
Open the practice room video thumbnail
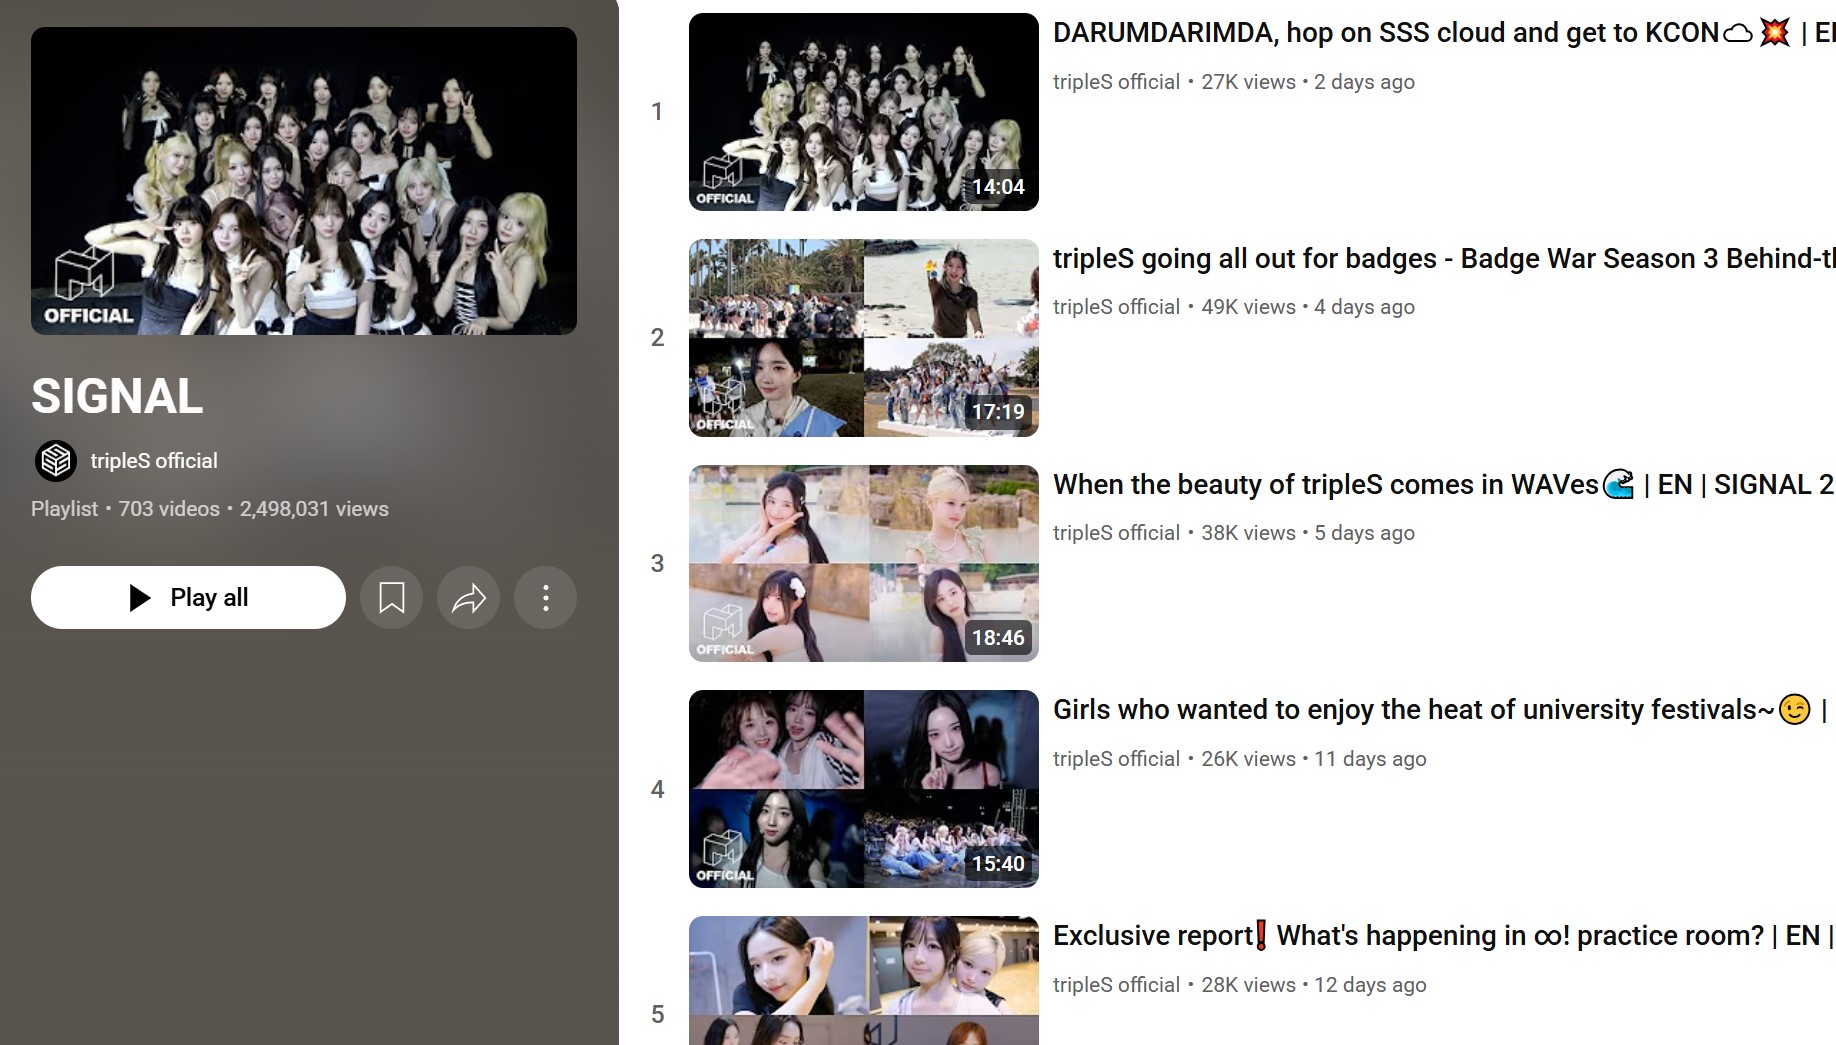tap(864, 981)
